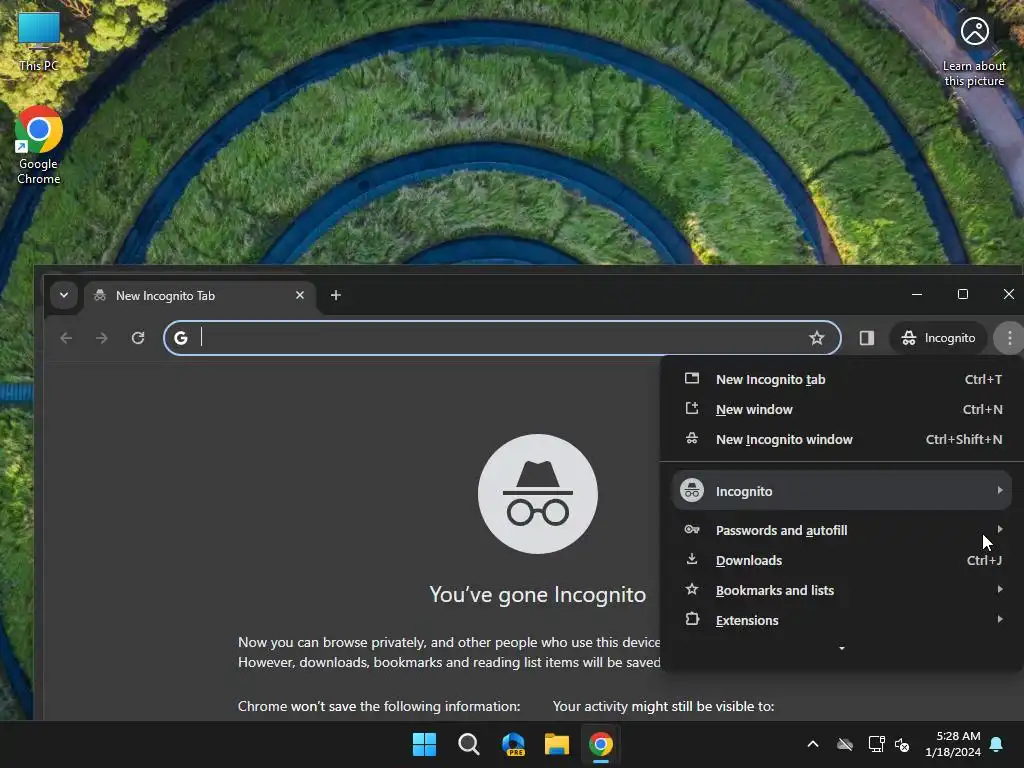Show hidden tray icons chevron
Image resolution: width=1024 pixels, height=768 pixels.
click(x=813, y=744)
